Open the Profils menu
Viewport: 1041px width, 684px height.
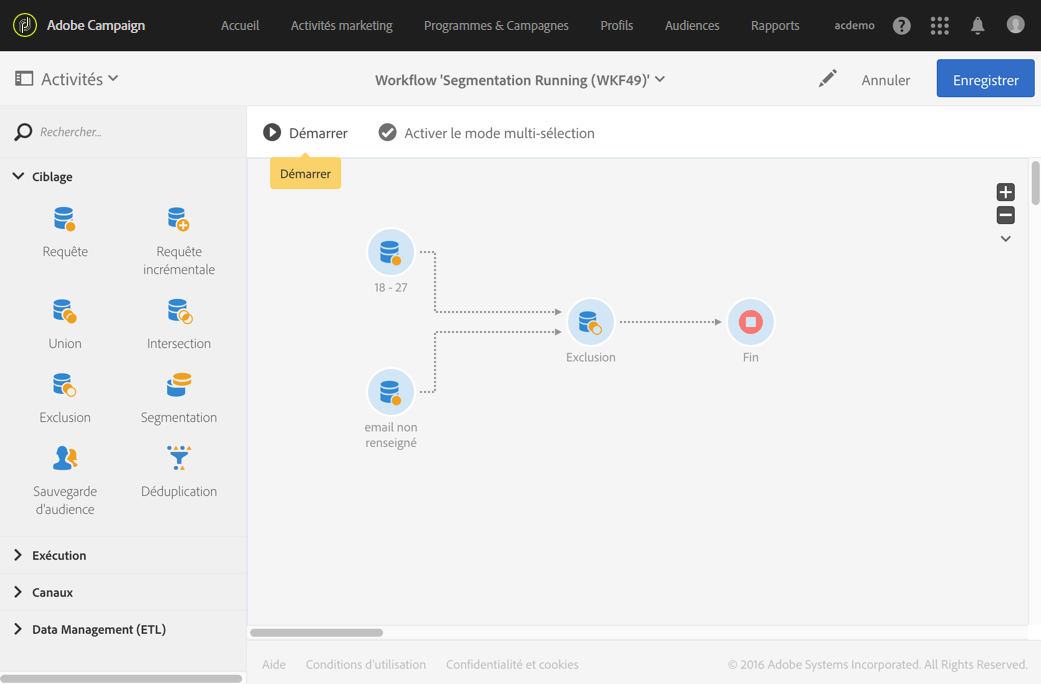coord(616,25)
